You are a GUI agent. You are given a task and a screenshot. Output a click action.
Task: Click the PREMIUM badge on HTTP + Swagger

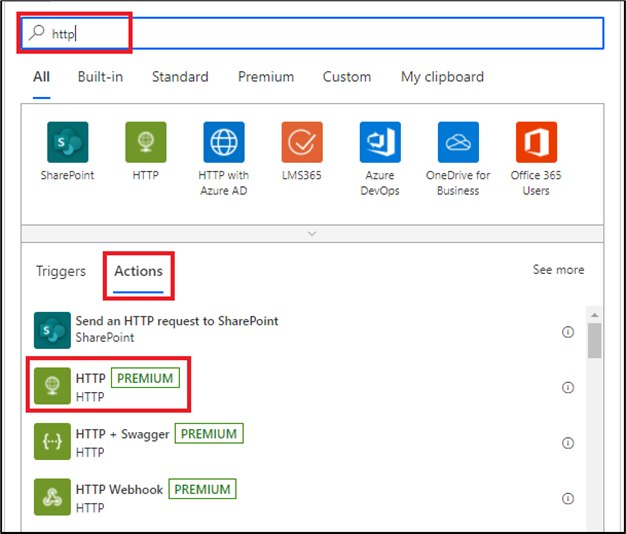(x=209, y=433)
